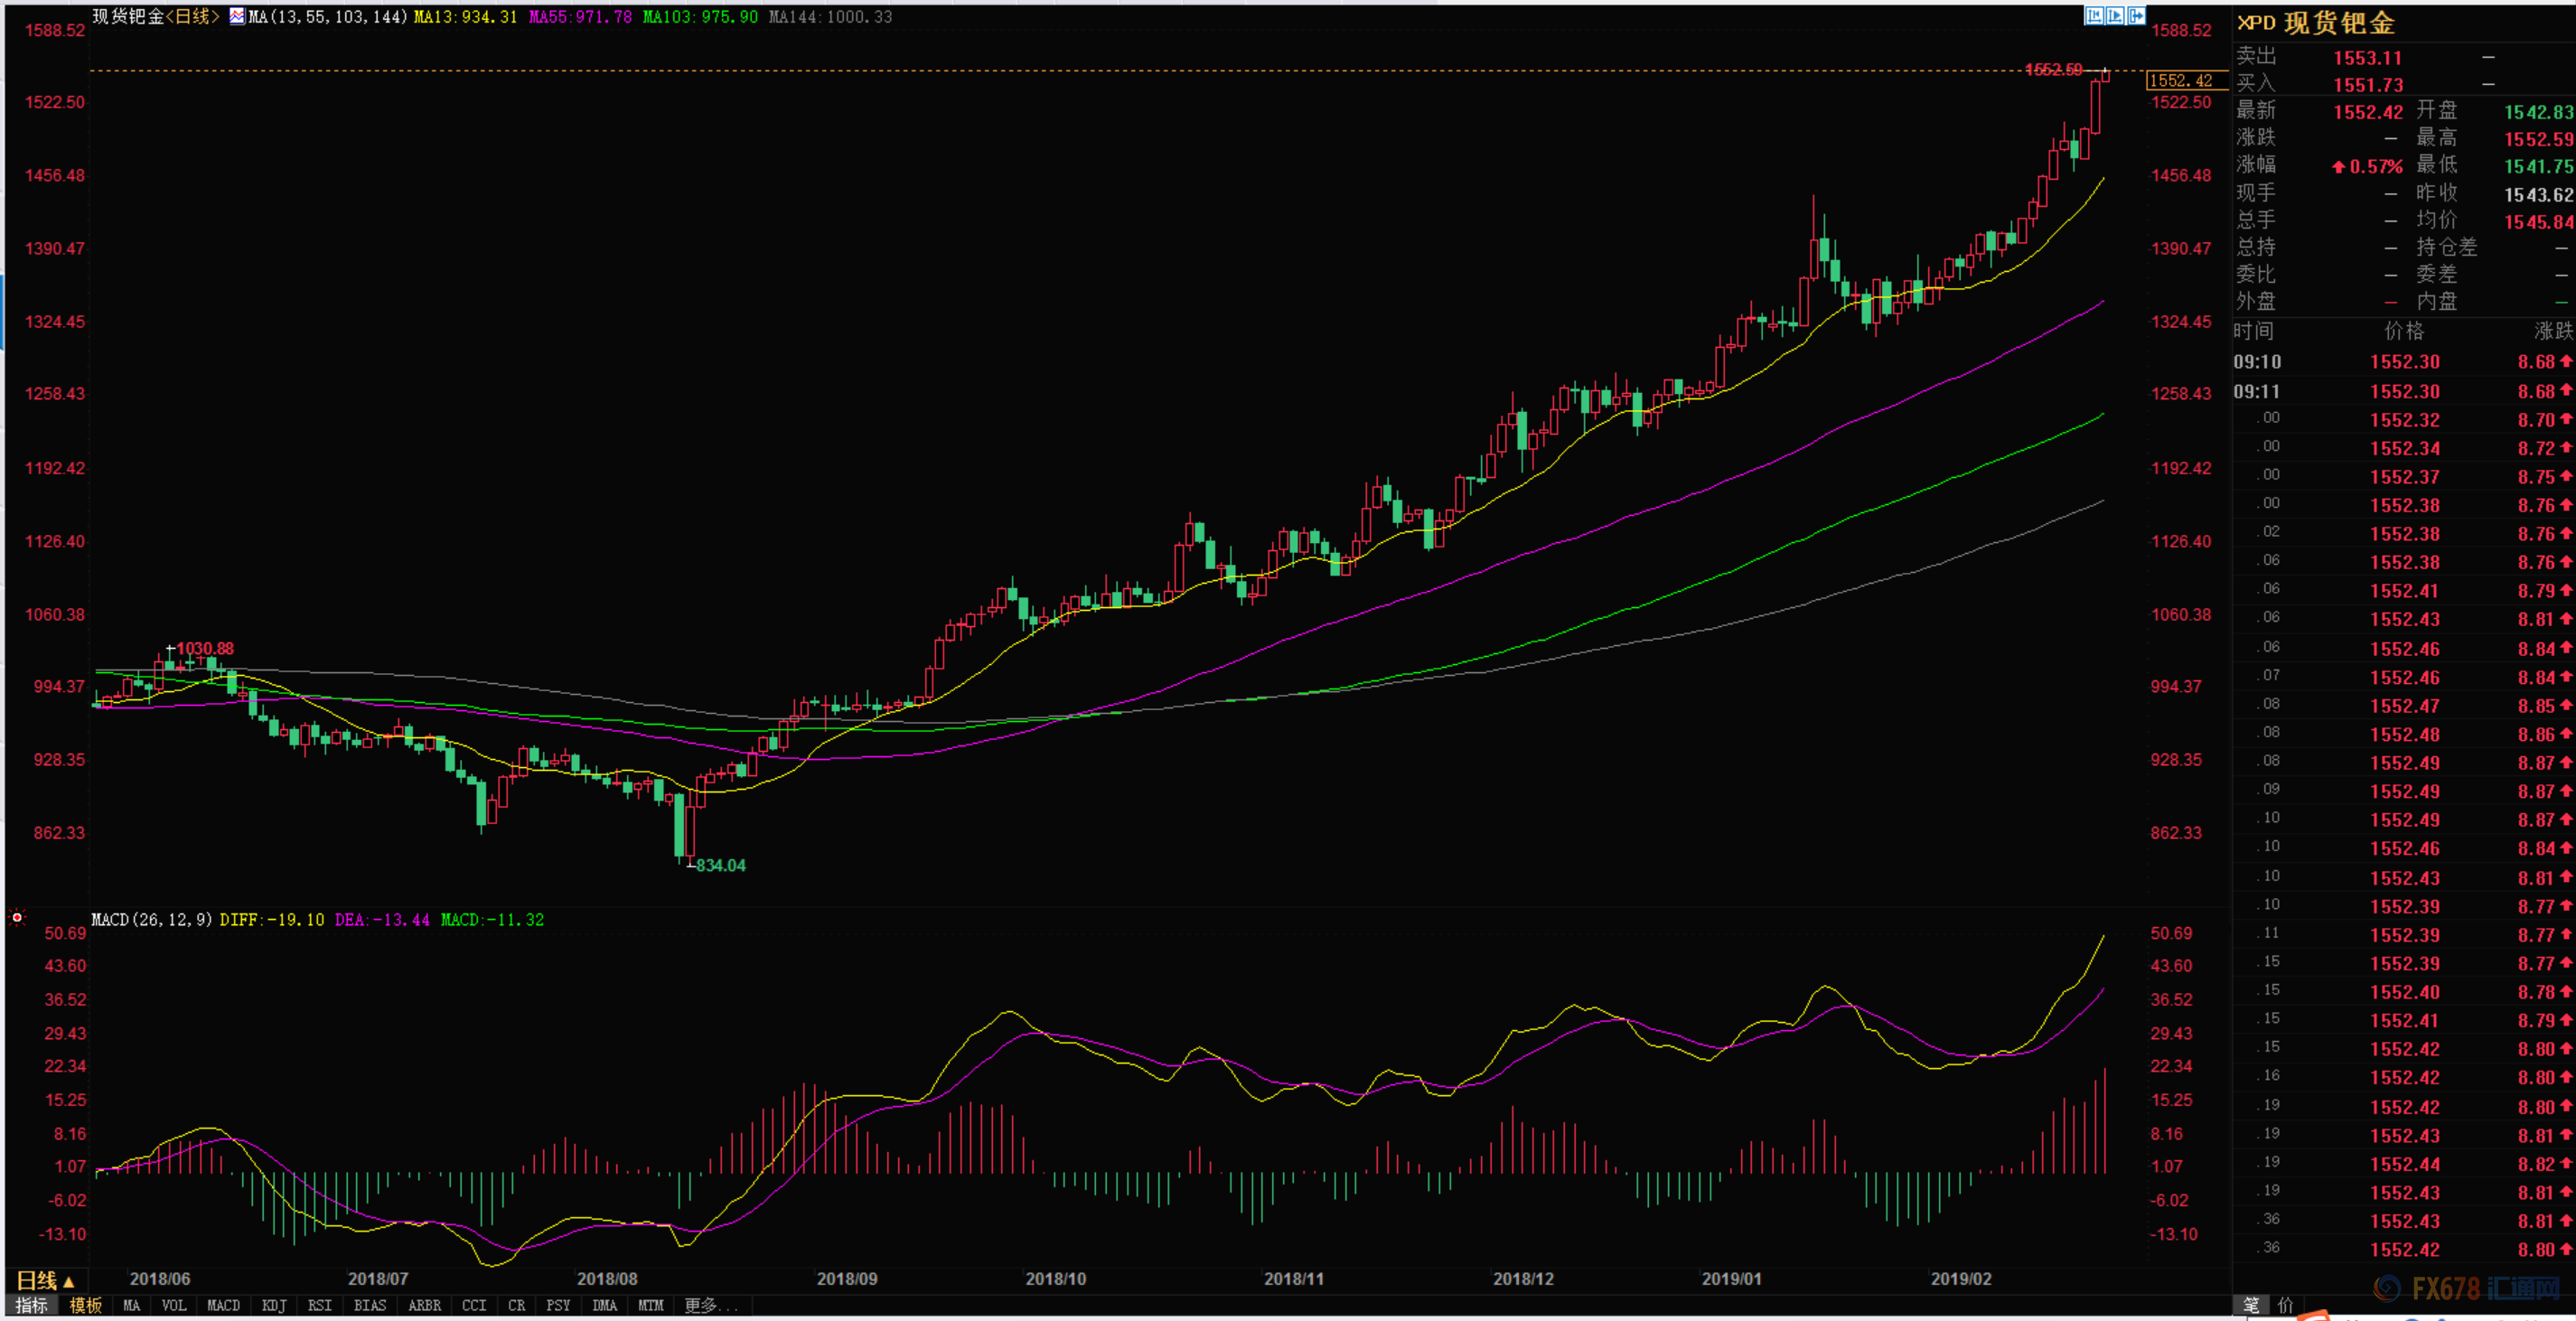Switch to the RSI indicator

(320, 1305)
